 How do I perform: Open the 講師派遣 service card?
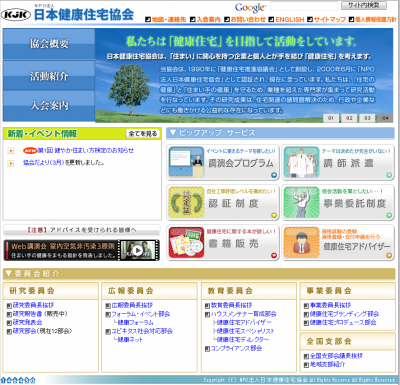tap(338, 162)
